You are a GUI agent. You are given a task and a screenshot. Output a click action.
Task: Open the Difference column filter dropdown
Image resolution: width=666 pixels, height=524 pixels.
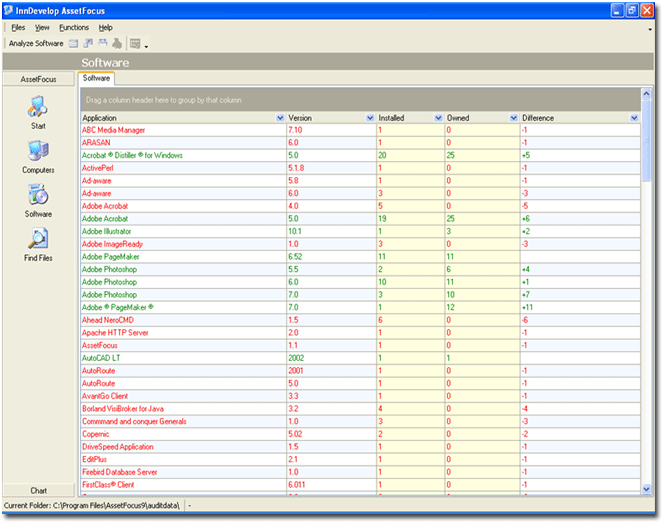point(634,118)
